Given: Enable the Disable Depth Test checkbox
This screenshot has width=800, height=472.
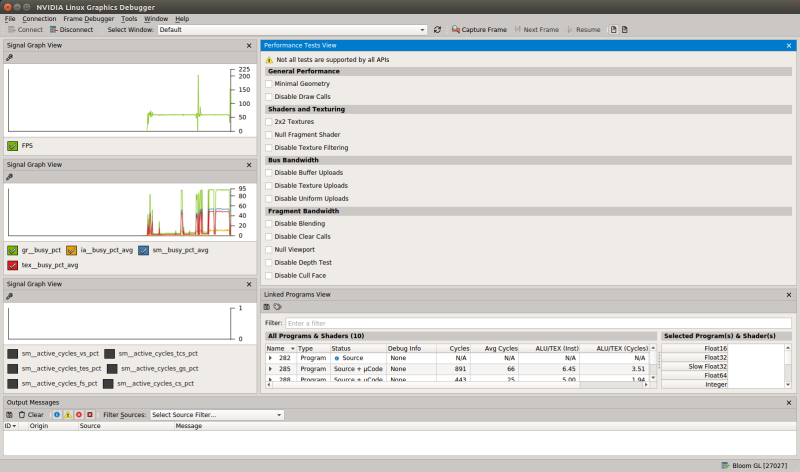Looking at the screenshot, I should (x=269, y=262).
